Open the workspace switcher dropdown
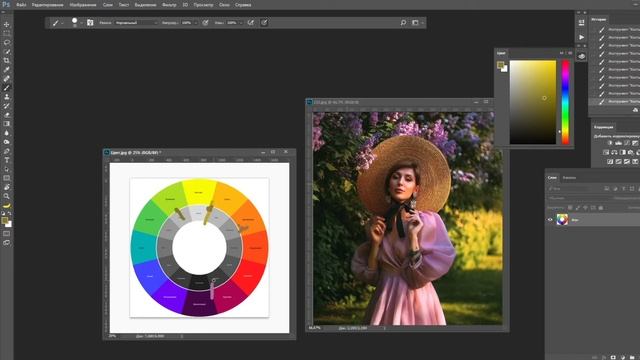The image size is (640, 360). 417,22
